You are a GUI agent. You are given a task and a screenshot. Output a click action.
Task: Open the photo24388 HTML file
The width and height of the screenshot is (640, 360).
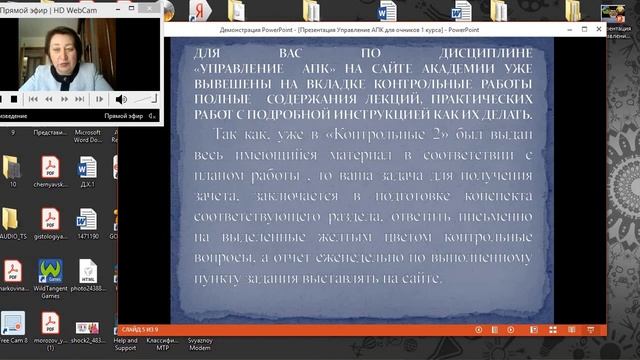tap(87, 275)
